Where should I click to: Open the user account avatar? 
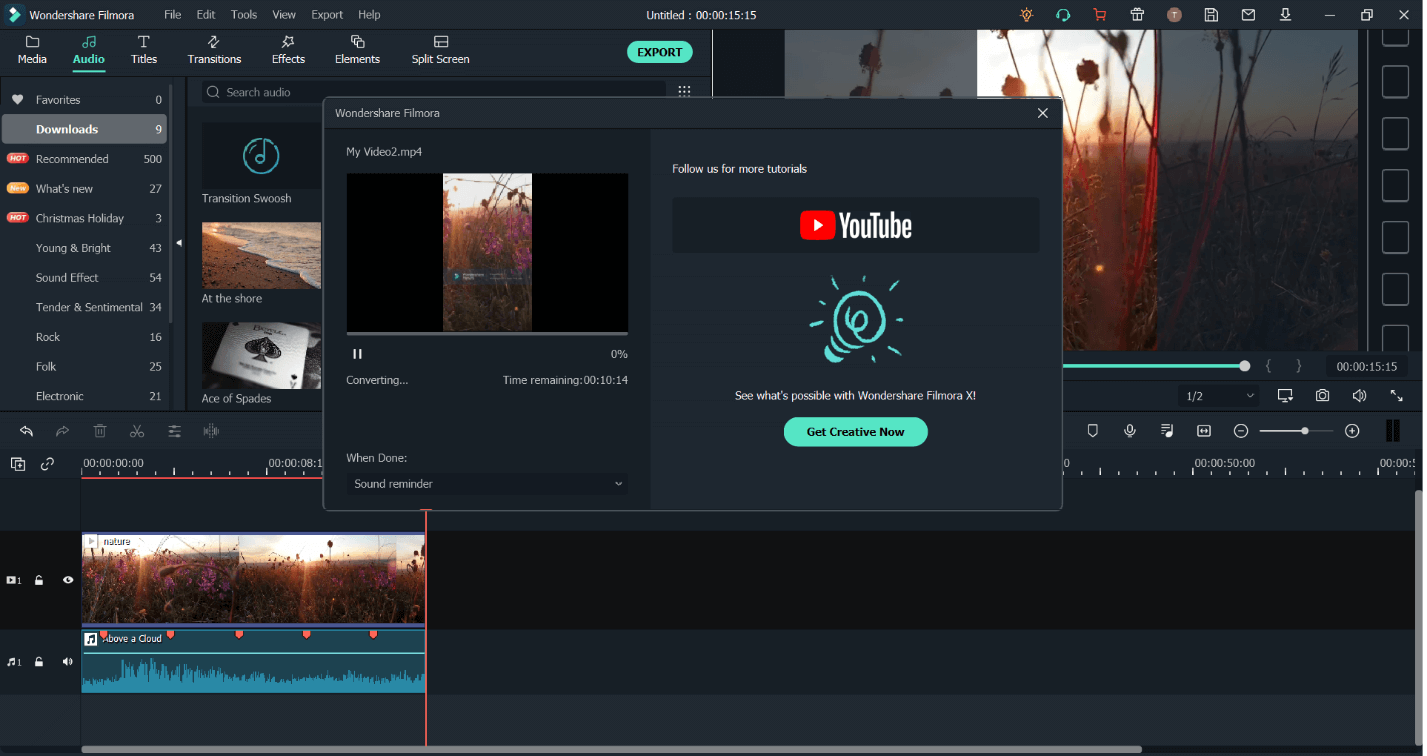[x=1174, y=15]
